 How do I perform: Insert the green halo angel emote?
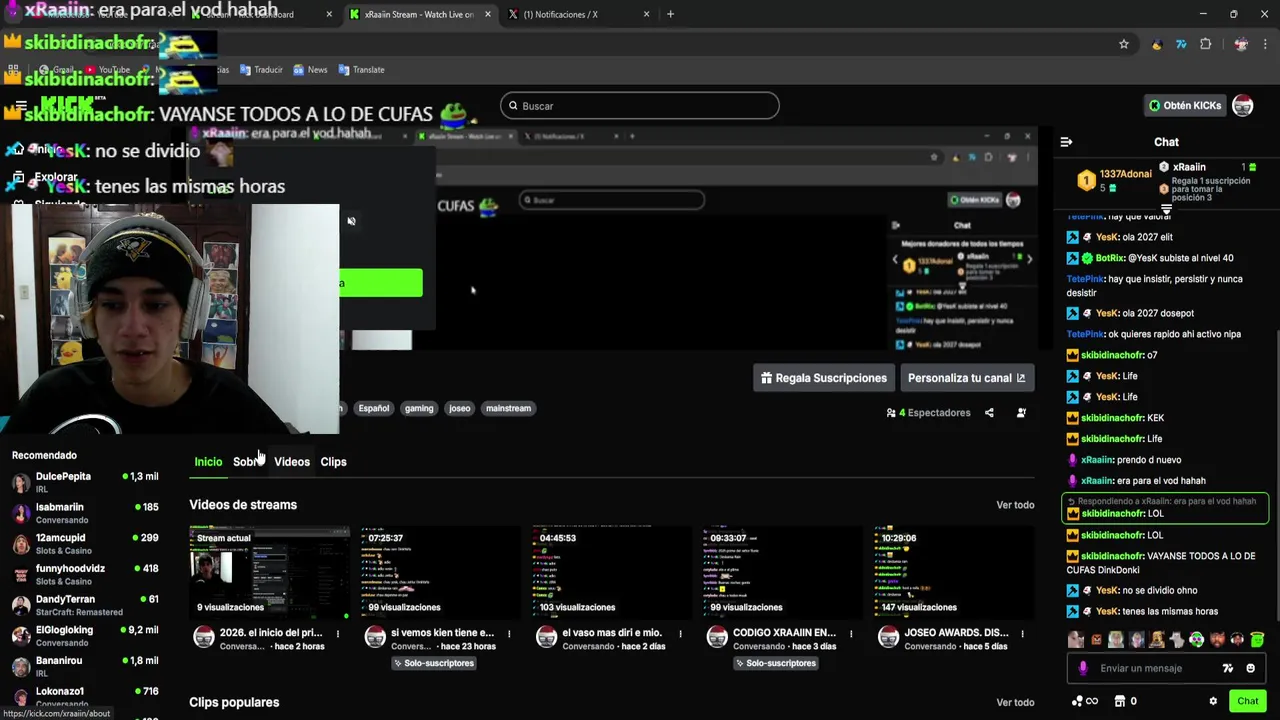(x=1257, y=640)
